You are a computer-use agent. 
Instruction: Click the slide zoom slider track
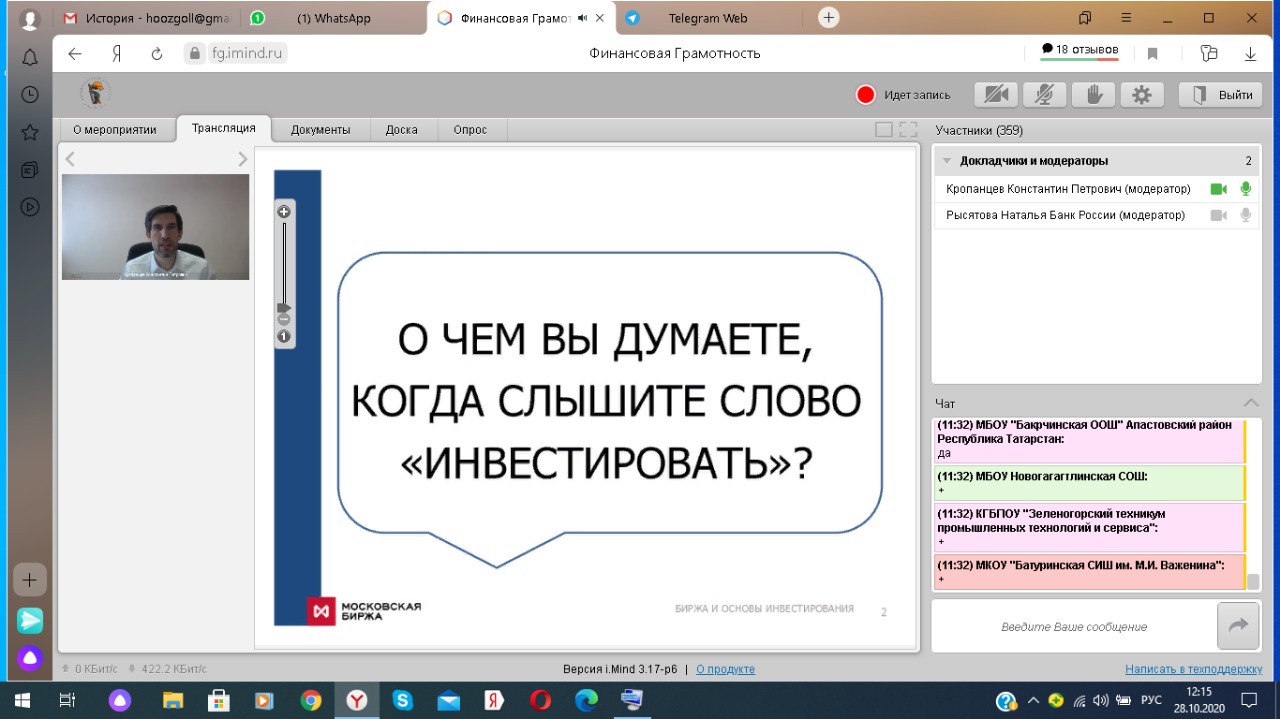[284, 260]
